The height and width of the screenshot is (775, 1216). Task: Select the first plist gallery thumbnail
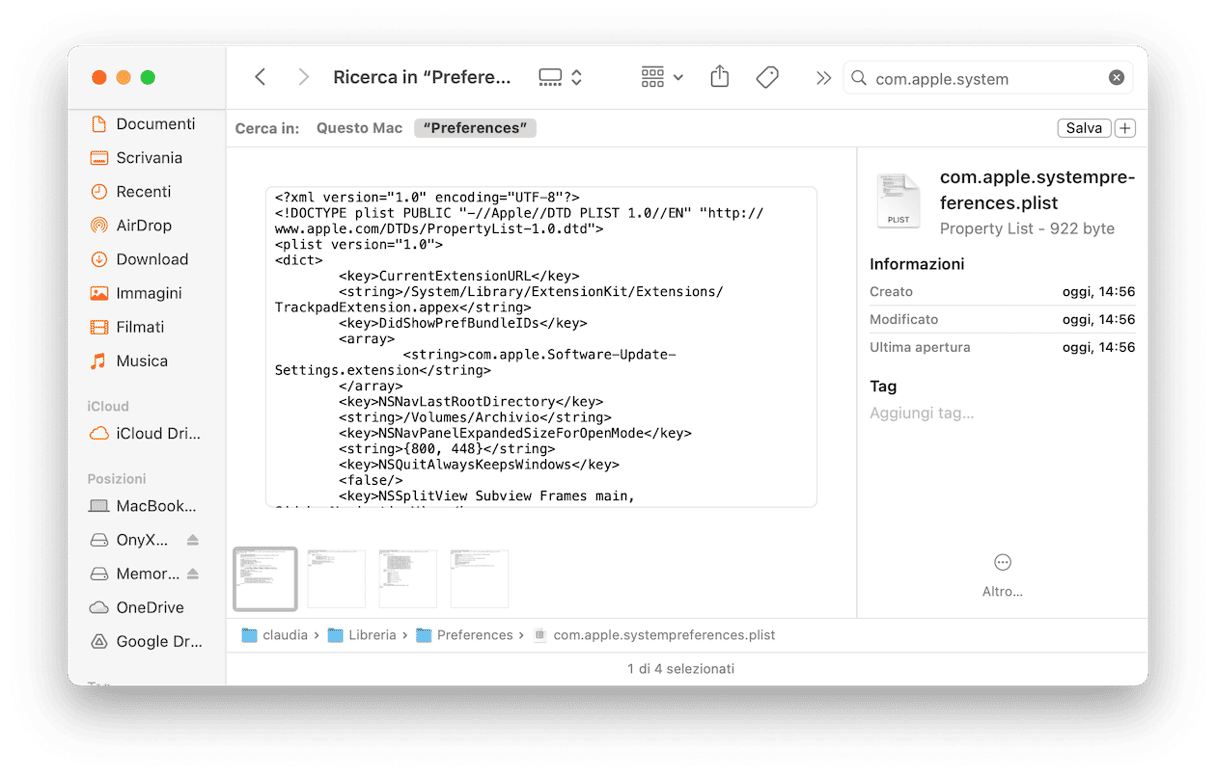pyautogui.click(x=265, y=579)
